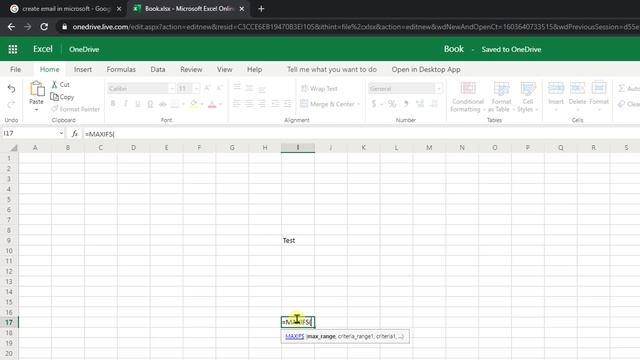This screenshot has height=360, width=640.
Task: Click the center align icon
Action: pyautogui.click(x=249, y=104)
